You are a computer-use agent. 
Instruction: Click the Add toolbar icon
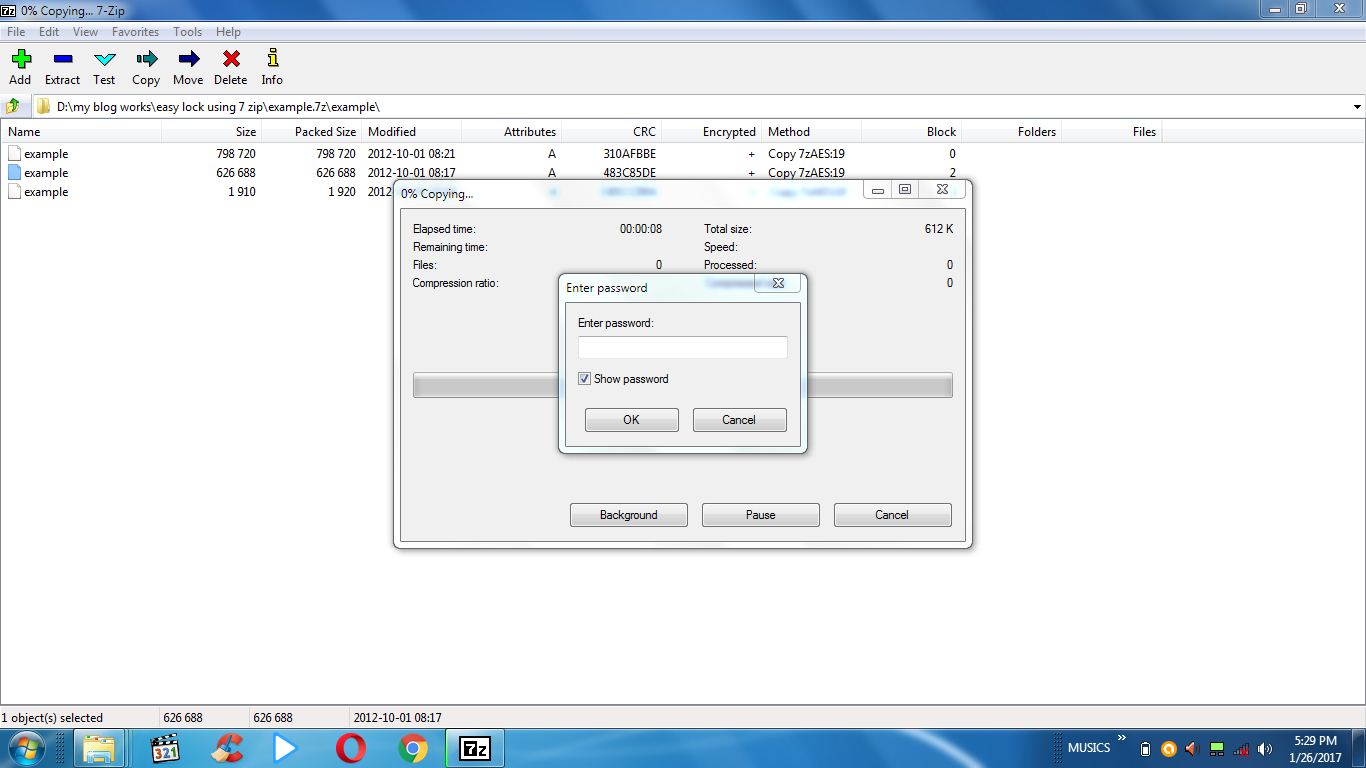tap(20, 59)
